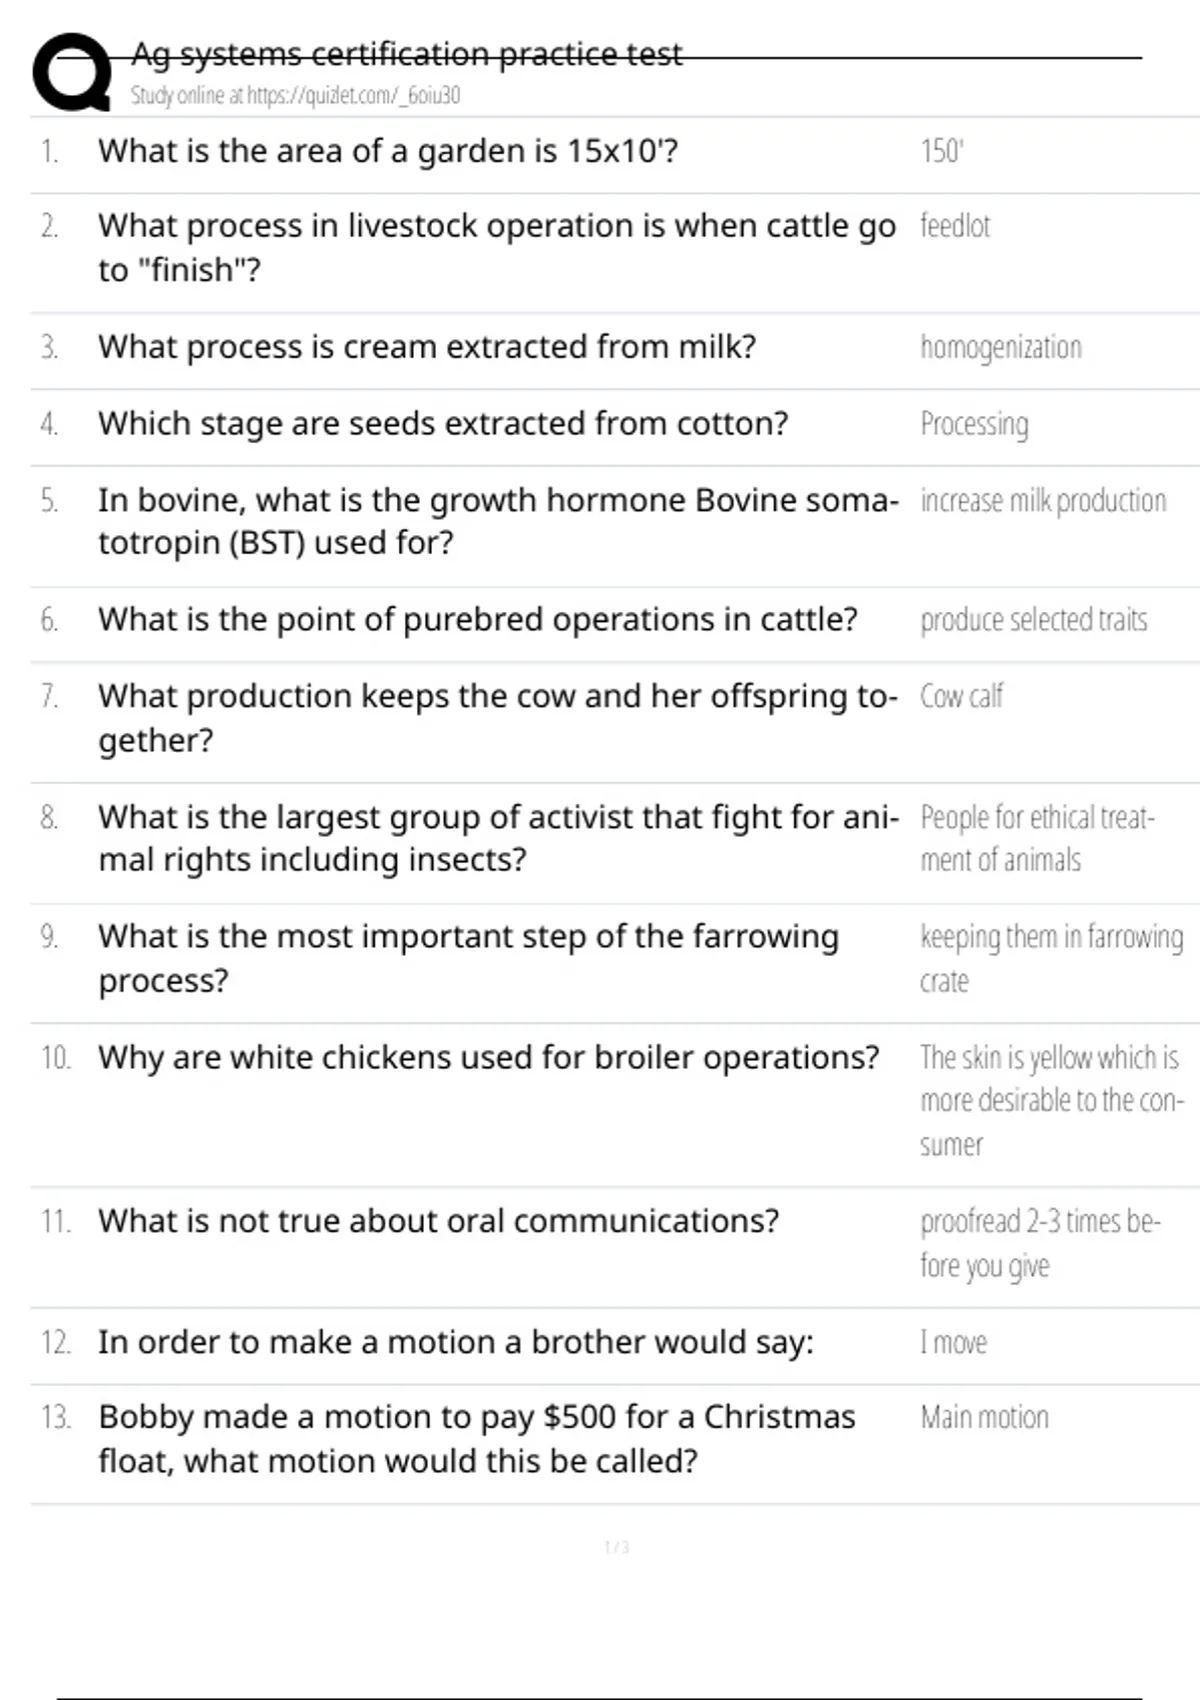This screenshot has height=1700, width=1200.
Task: Click the answer 150'
Action: (941, 151)
